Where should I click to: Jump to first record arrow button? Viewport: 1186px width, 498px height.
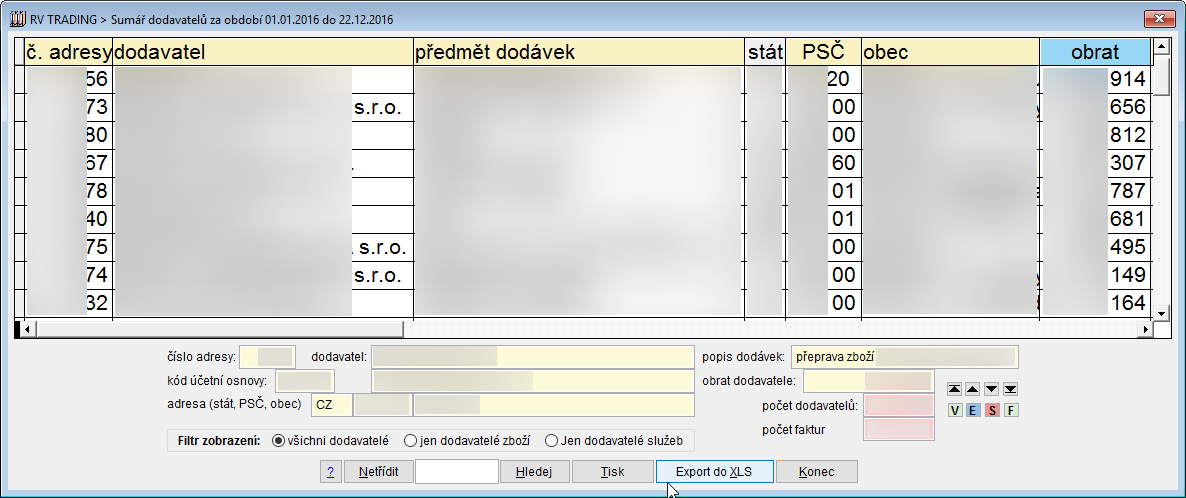(955, 389)
